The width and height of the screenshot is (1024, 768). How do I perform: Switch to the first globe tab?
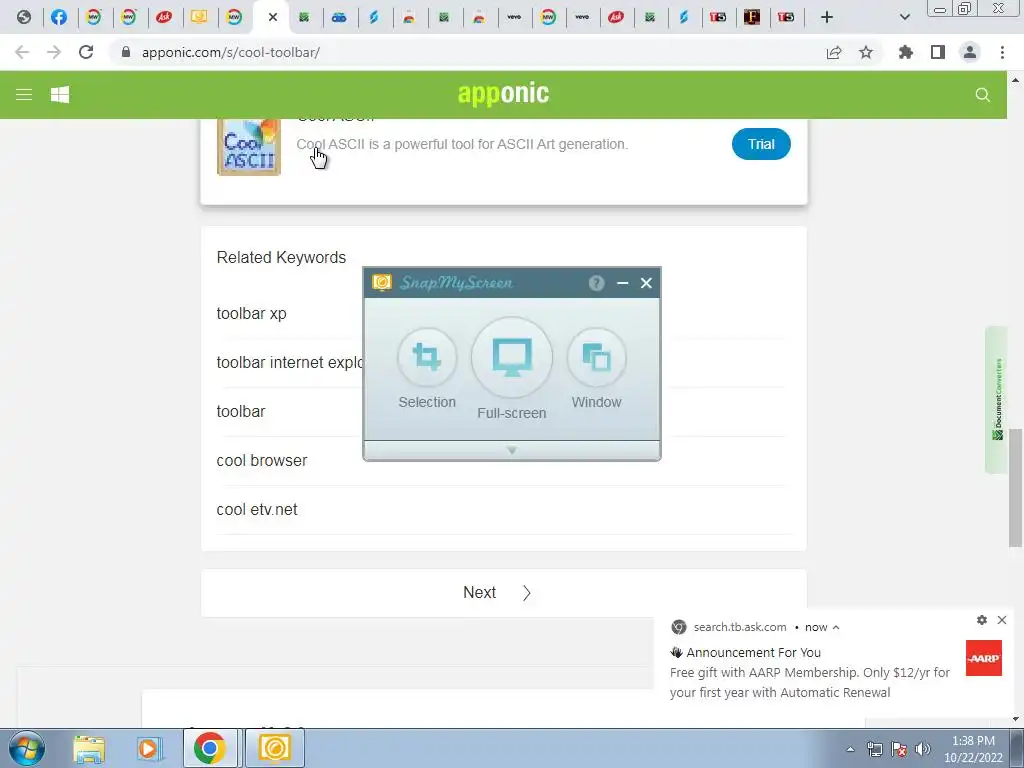(24, 17)
